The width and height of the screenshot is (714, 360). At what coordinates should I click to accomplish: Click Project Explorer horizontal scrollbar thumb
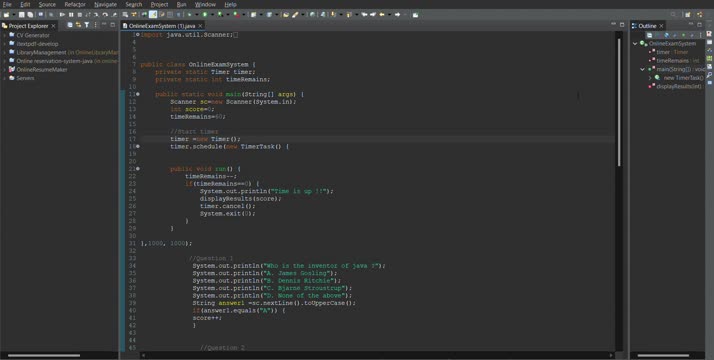tap(44, 355)
